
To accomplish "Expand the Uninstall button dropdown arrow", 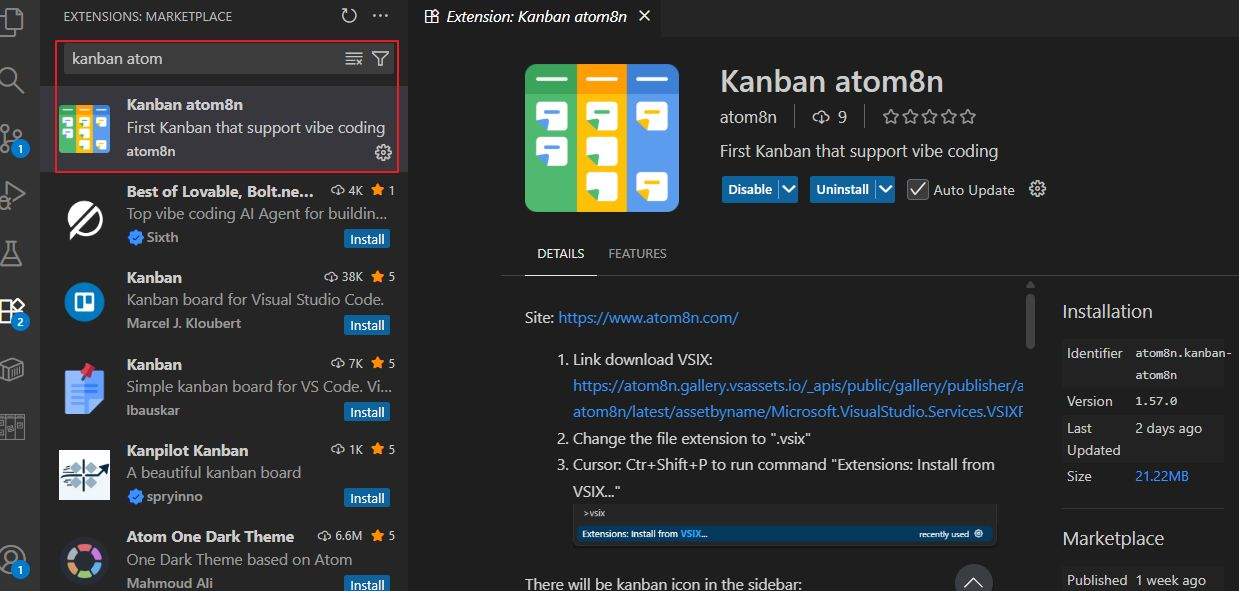I will [x=885, y=189].
